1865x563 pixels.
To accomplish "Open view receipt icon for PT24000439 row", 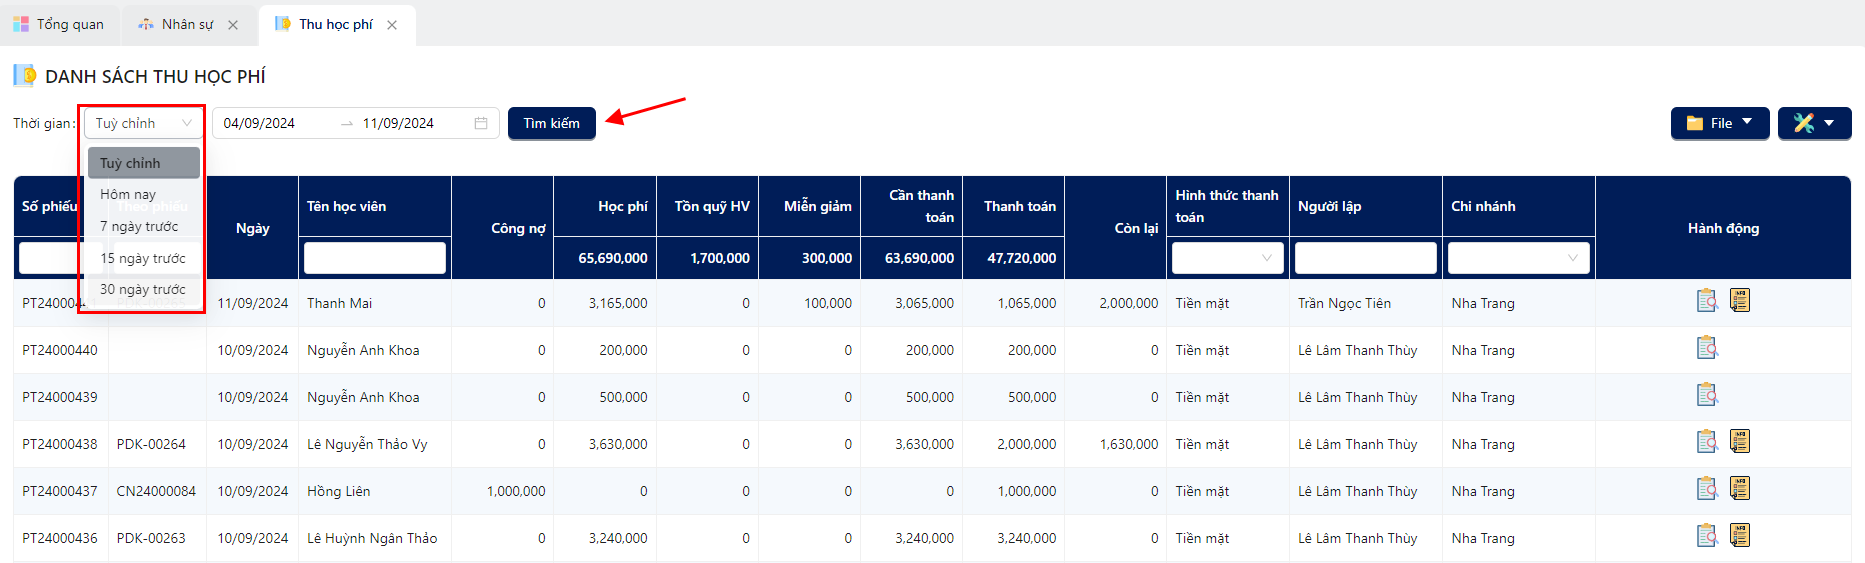I will (1707, 395).
